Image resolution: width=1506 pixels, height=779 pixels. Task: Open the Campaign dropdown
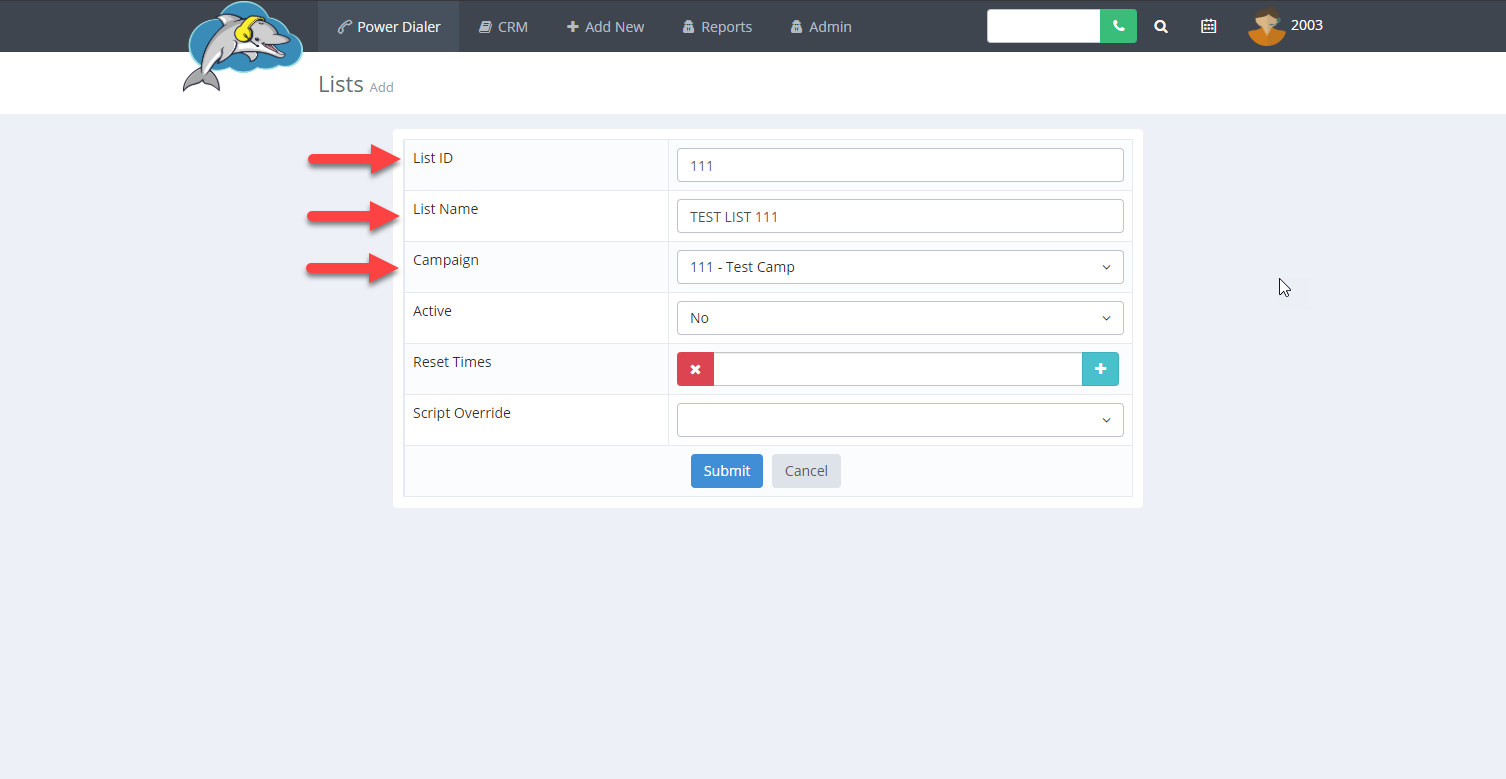click(900, 267)
